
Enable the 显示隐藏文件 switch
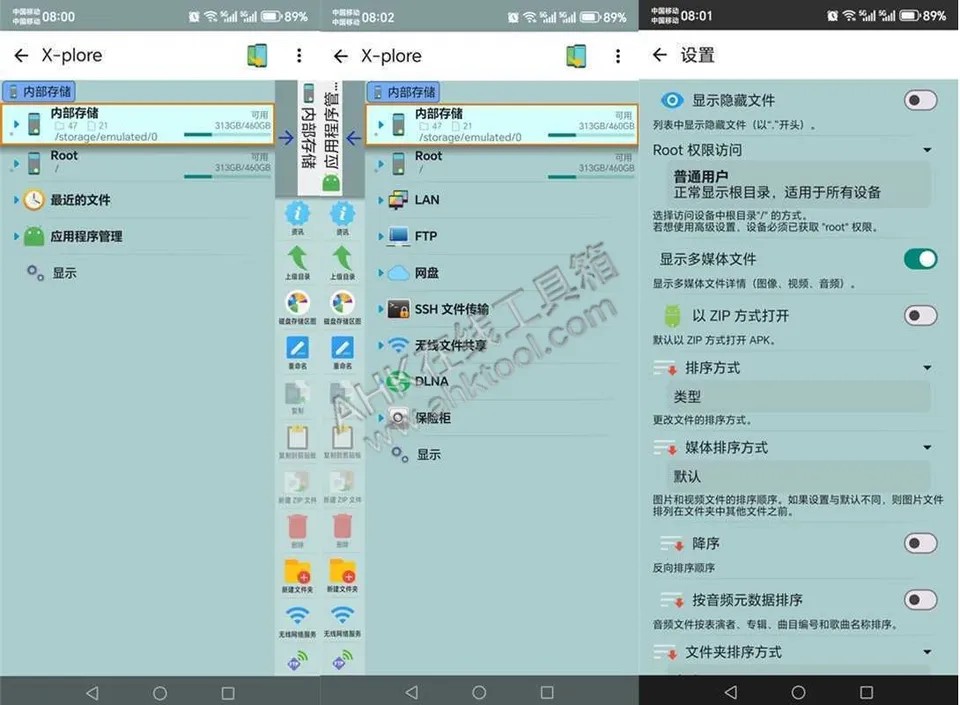coord(920,100)
